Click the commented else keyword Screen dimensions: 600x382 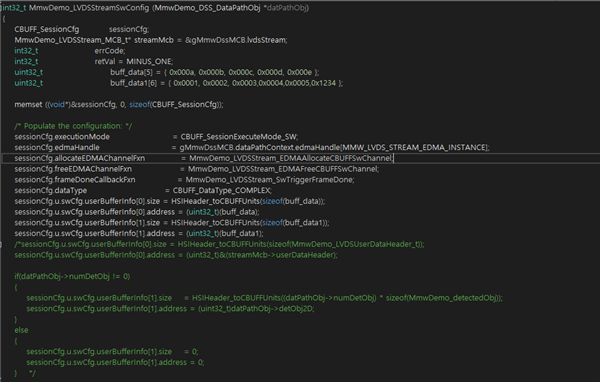(21, 330)
